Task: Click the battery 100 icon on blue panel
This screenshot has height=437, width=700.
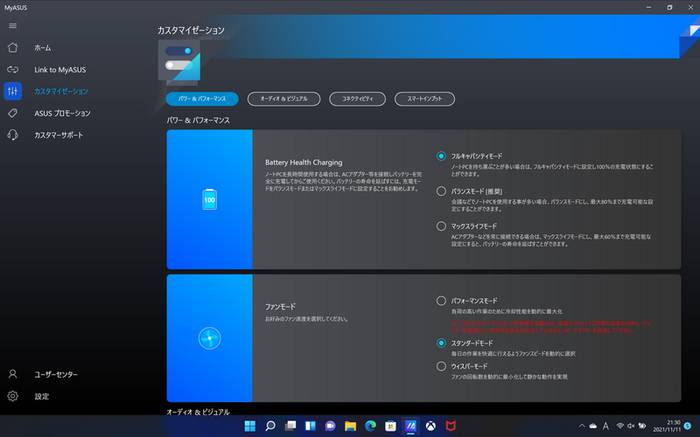Action: click(209, 199)
